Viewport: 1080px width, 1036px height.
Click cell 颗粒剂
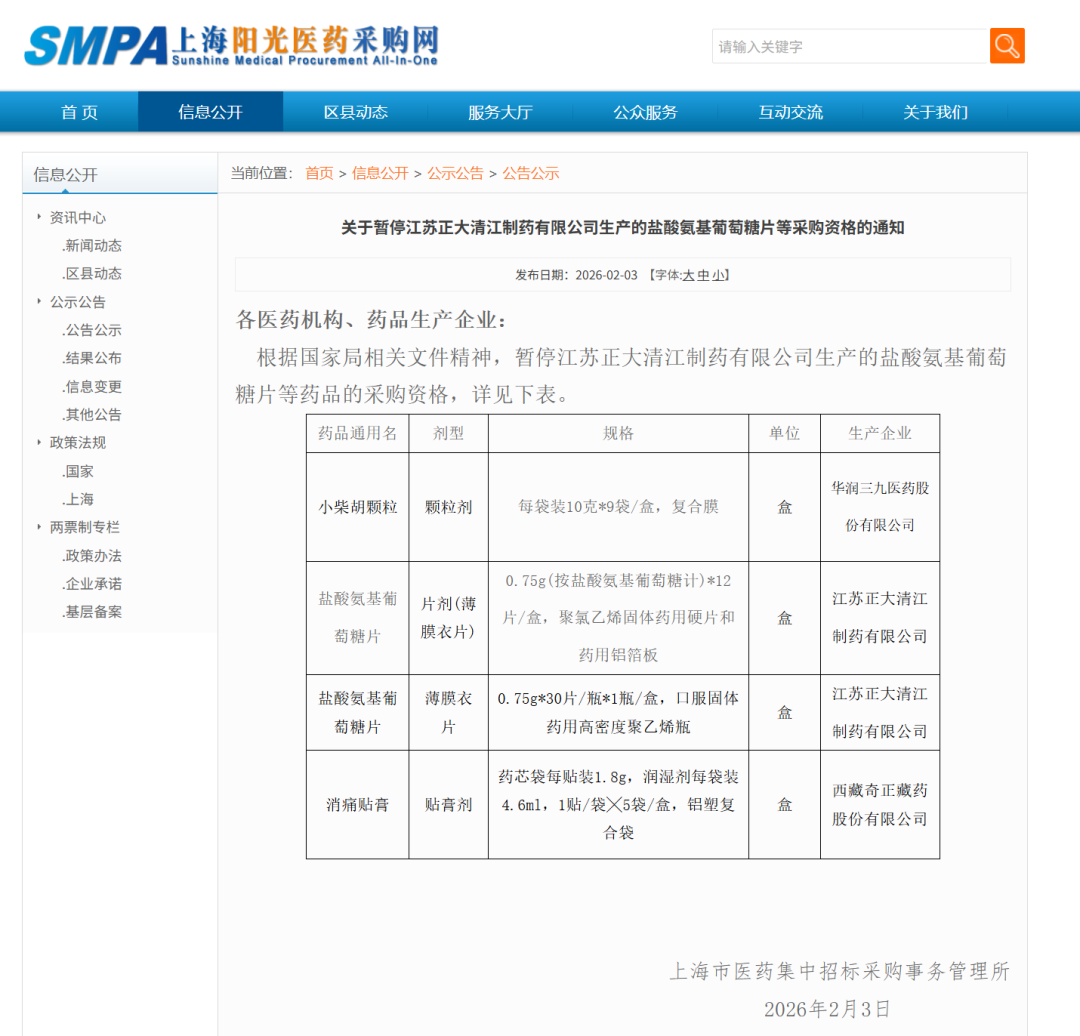448,508
